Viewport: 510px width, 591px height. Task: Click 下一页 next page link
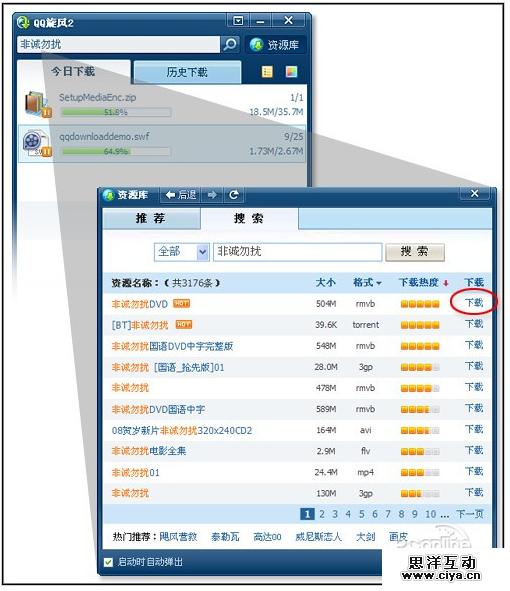click(x=470, y=514)
